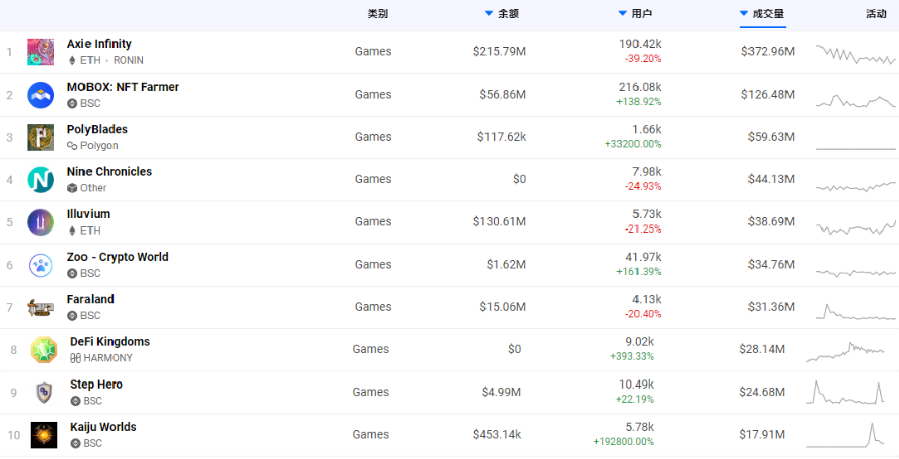Sort by 成交量 volume column header
Viewport: 899px width, 459px height.
pyautogui.click(x=762, y=14)
